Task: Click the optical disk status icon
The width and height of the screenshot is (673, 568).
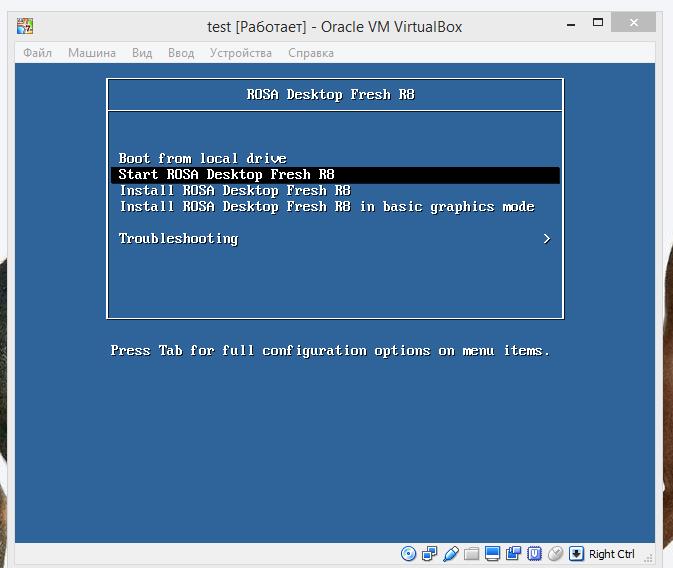Action: (x=408, y=554)
